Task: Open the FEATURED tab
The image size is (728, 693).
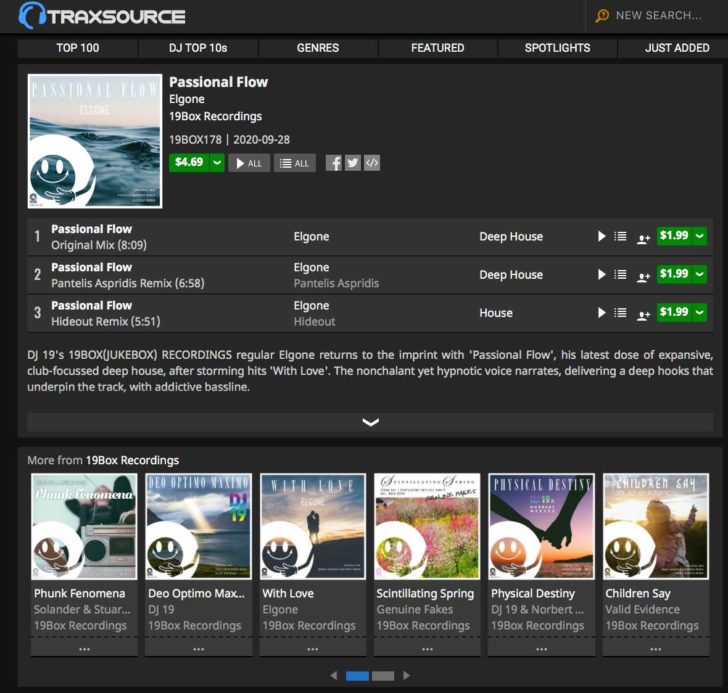Action: tap(437, 48)
